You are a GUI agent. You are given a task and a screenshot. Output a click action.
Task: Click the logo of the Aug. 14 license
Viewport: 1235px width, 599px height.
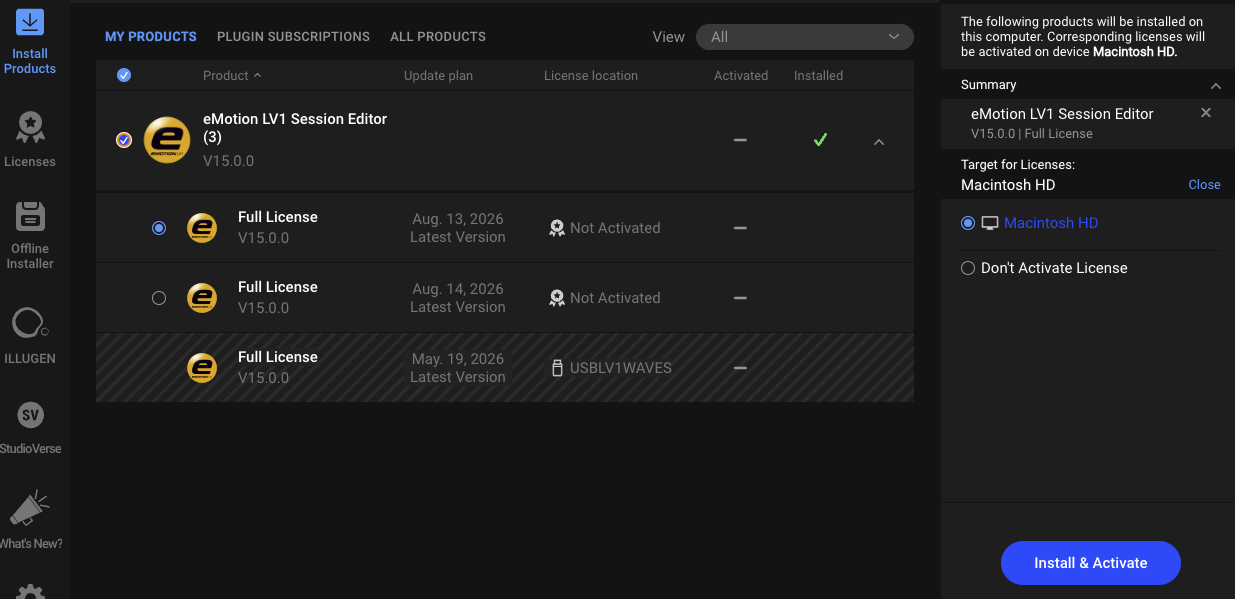[x=202, y=298]
